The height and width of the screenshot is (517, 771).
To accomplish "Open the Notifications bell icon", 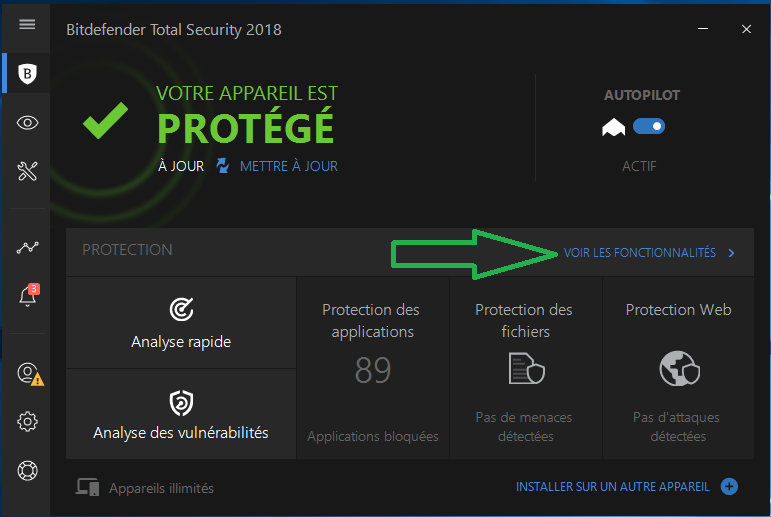I will [x=28, y=295].
